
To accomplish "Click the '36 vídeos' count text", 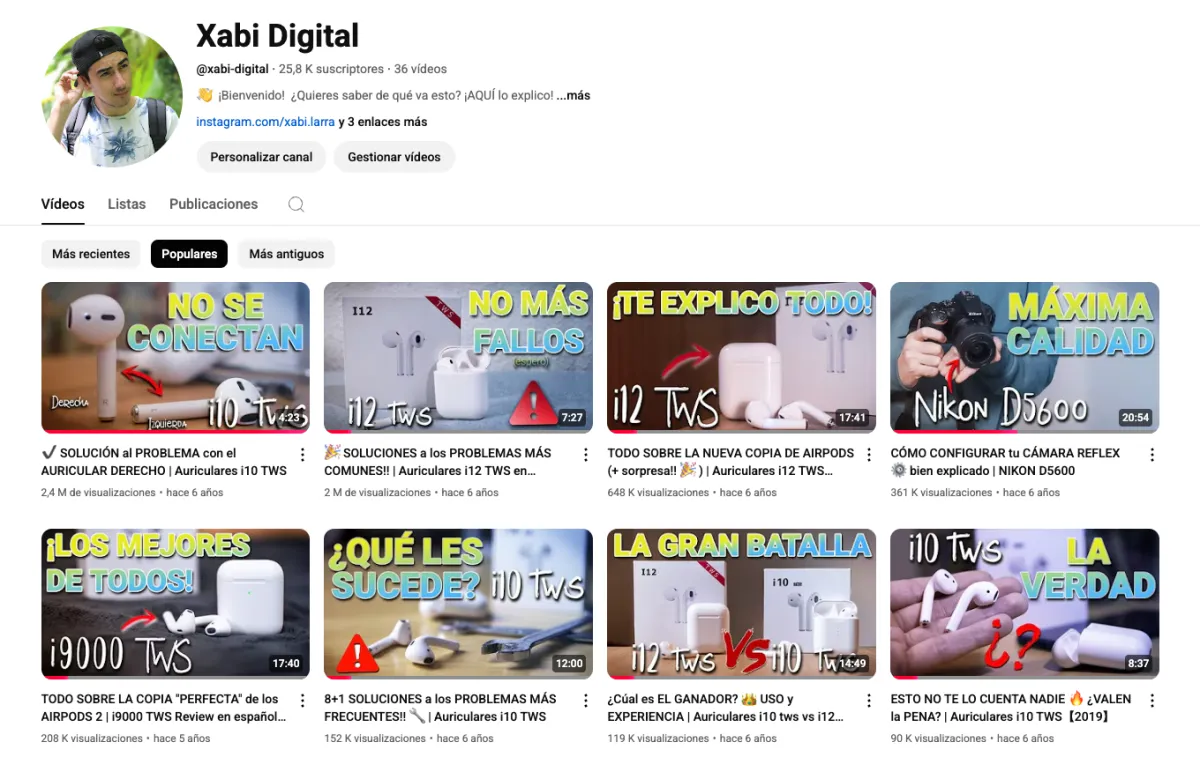I will 420,69.
